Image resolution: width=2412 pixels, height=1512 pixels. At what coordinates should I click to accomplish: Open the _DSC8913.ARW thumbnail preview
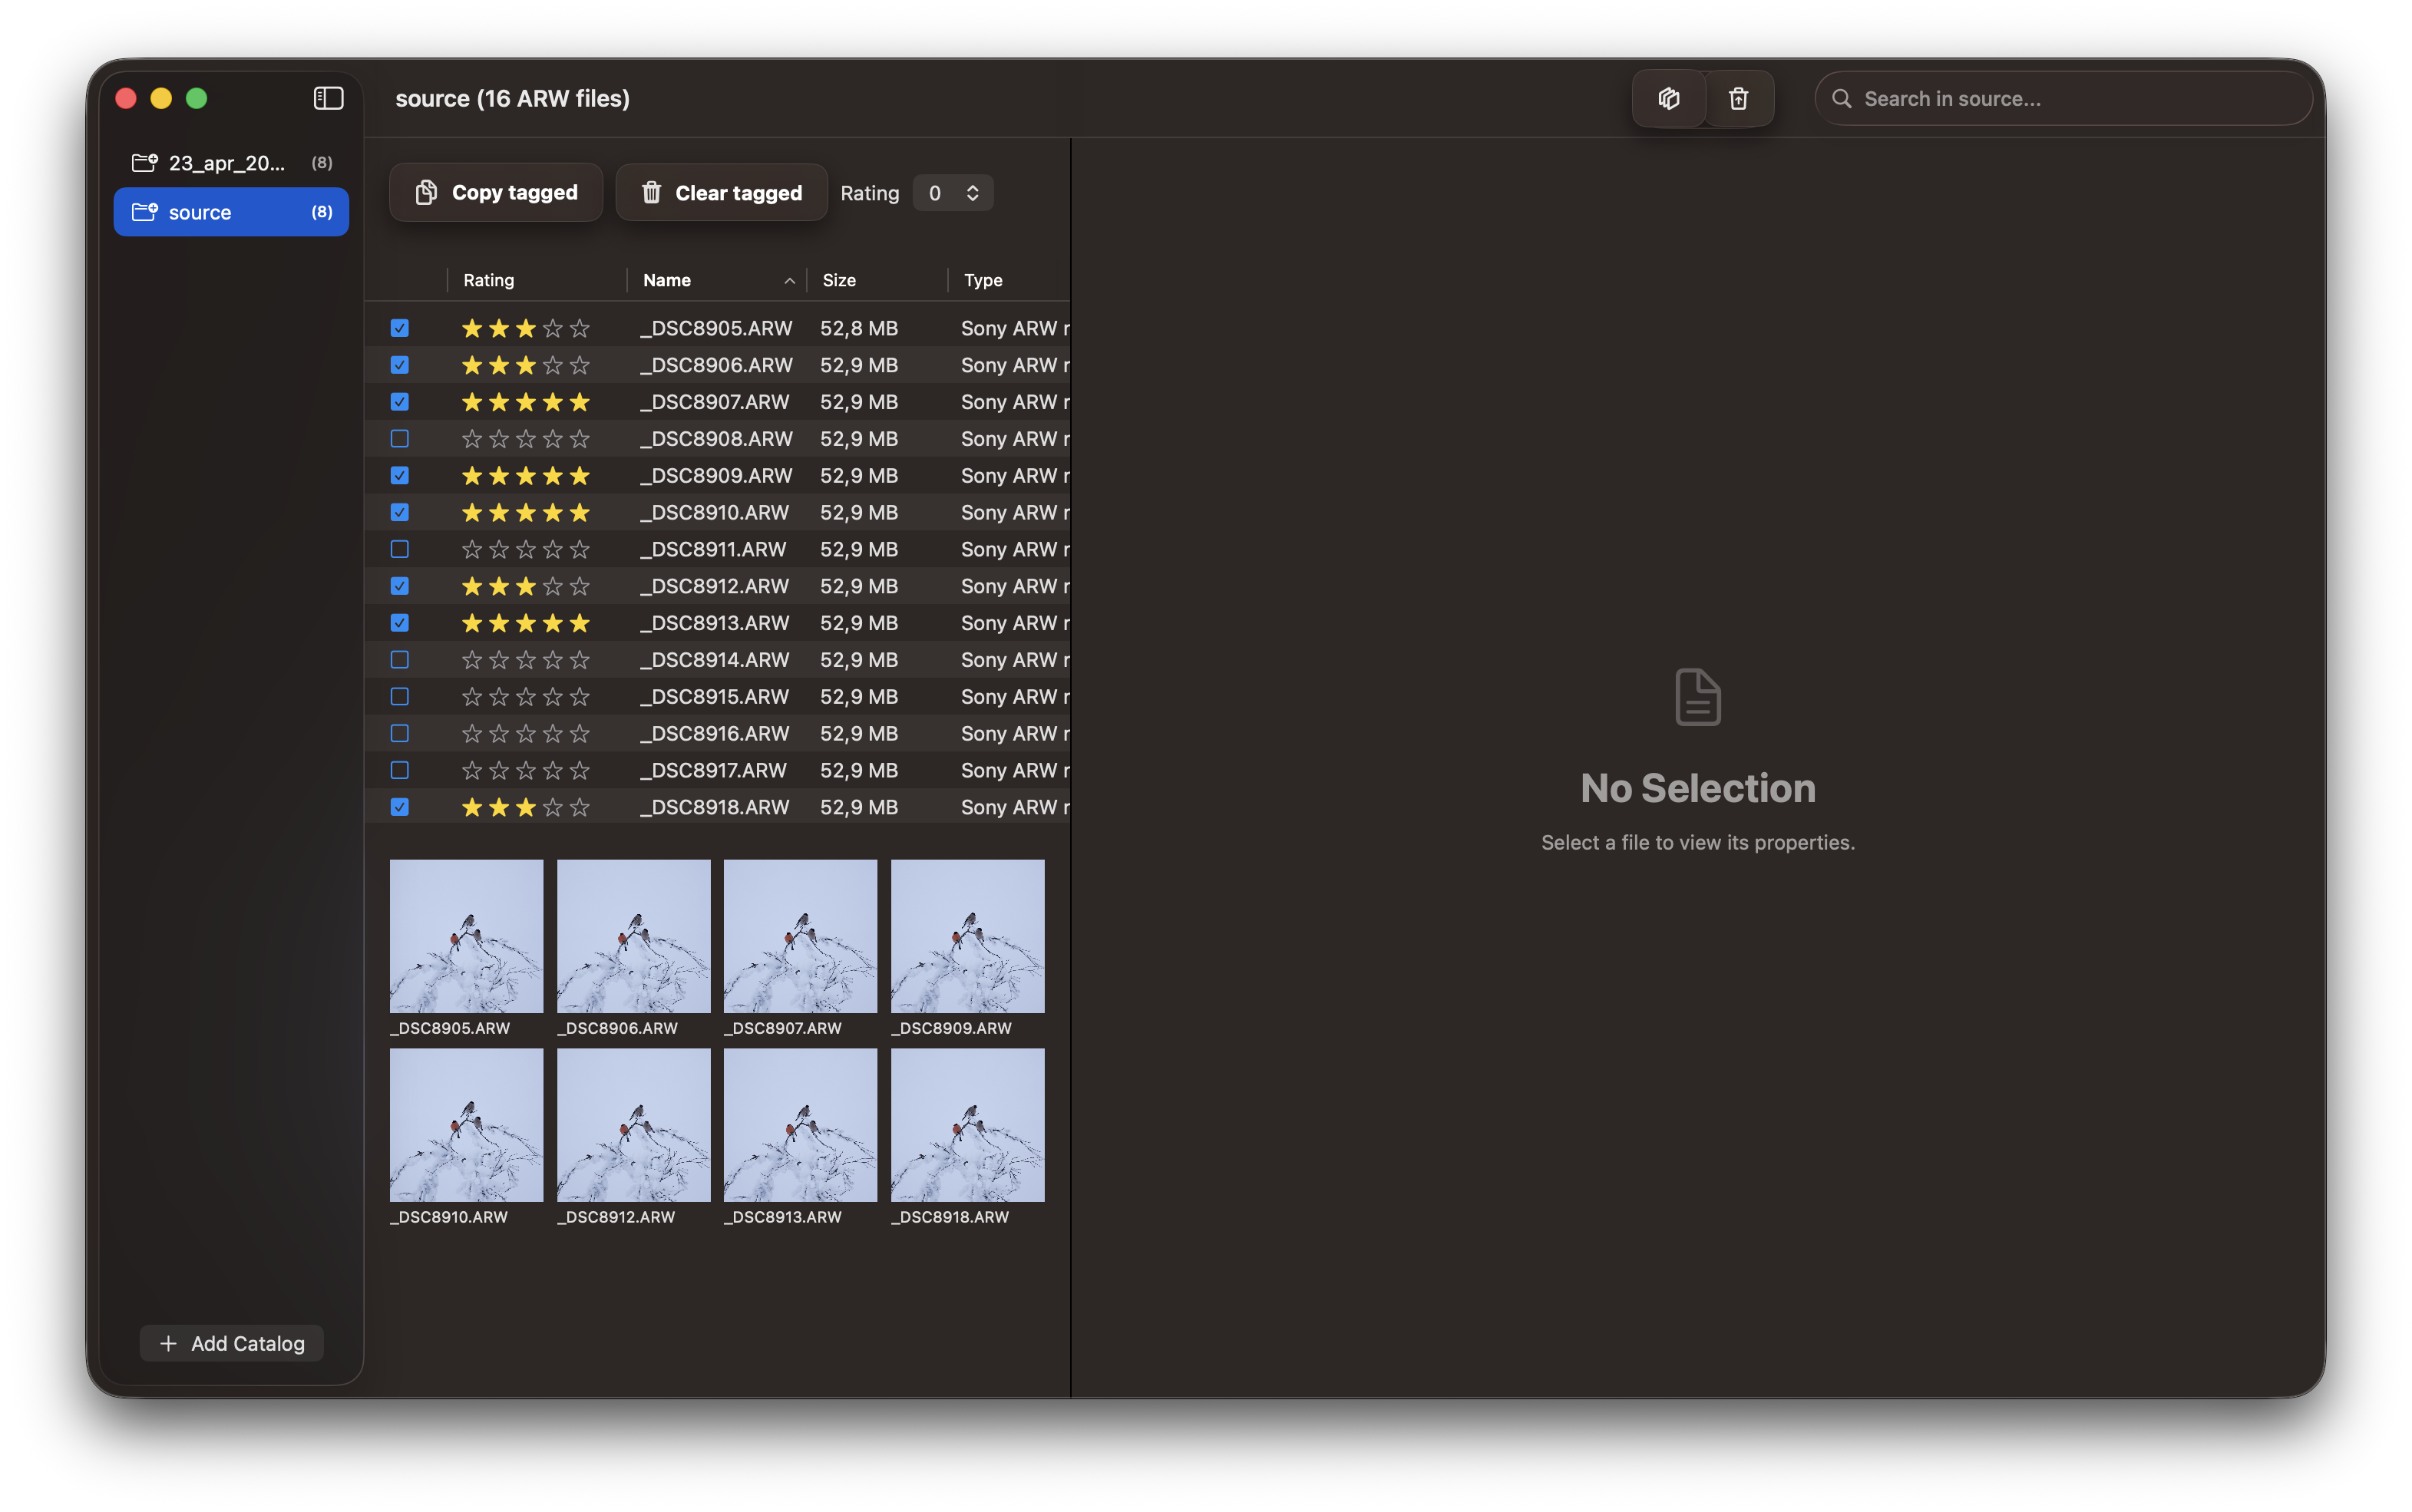point(800,1125)
